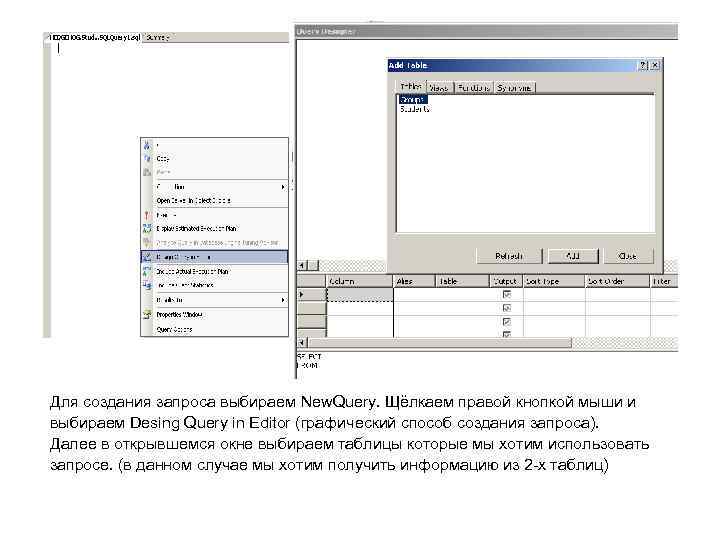720x540 pixels.
Task: Switch to the Tables tab
Action: [411, 87]
